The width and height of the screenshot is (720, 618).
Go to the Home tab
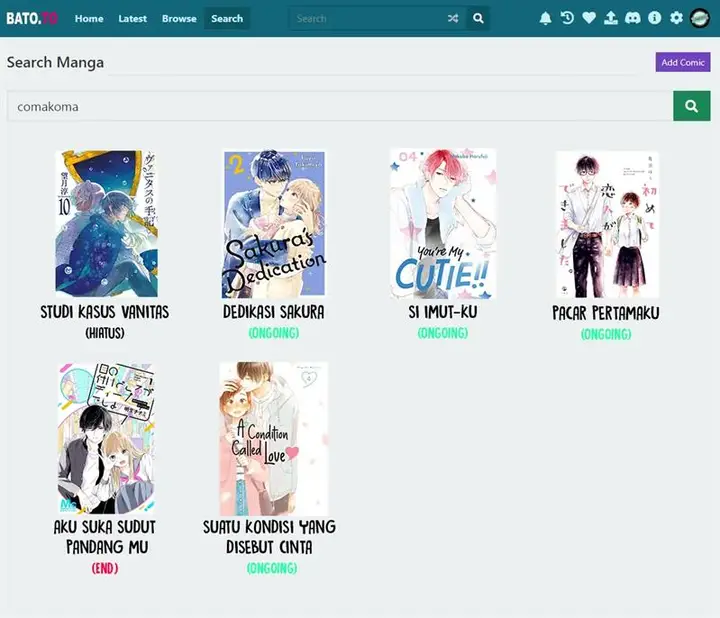(89, 18)
